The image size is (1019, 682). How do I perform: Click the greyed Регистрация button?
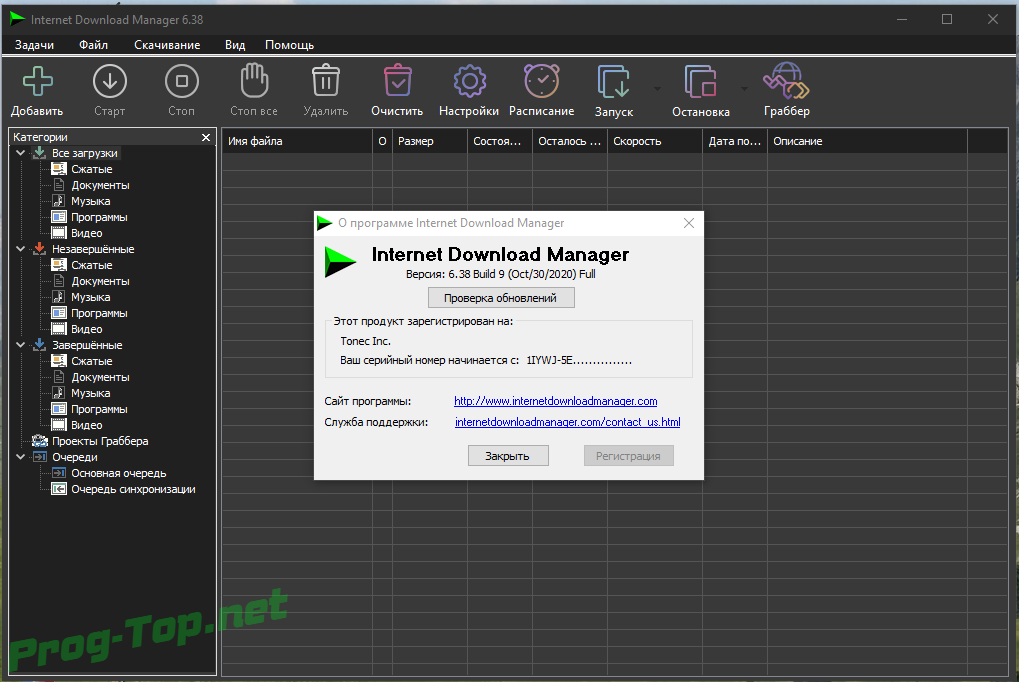point(628,456)
